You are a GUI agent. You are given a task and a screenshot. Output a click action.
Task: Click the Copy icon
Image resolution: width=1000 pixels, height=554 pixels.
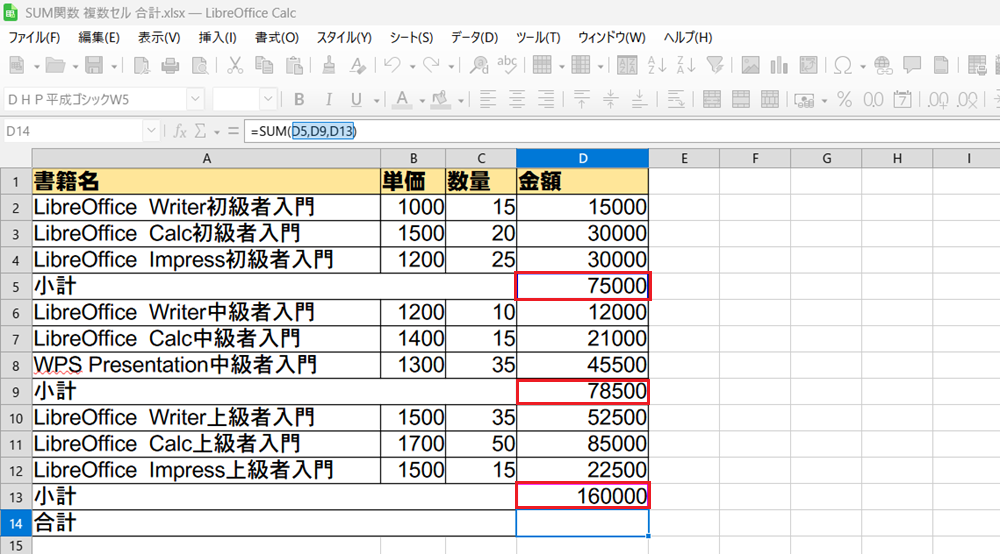point(264,65)
